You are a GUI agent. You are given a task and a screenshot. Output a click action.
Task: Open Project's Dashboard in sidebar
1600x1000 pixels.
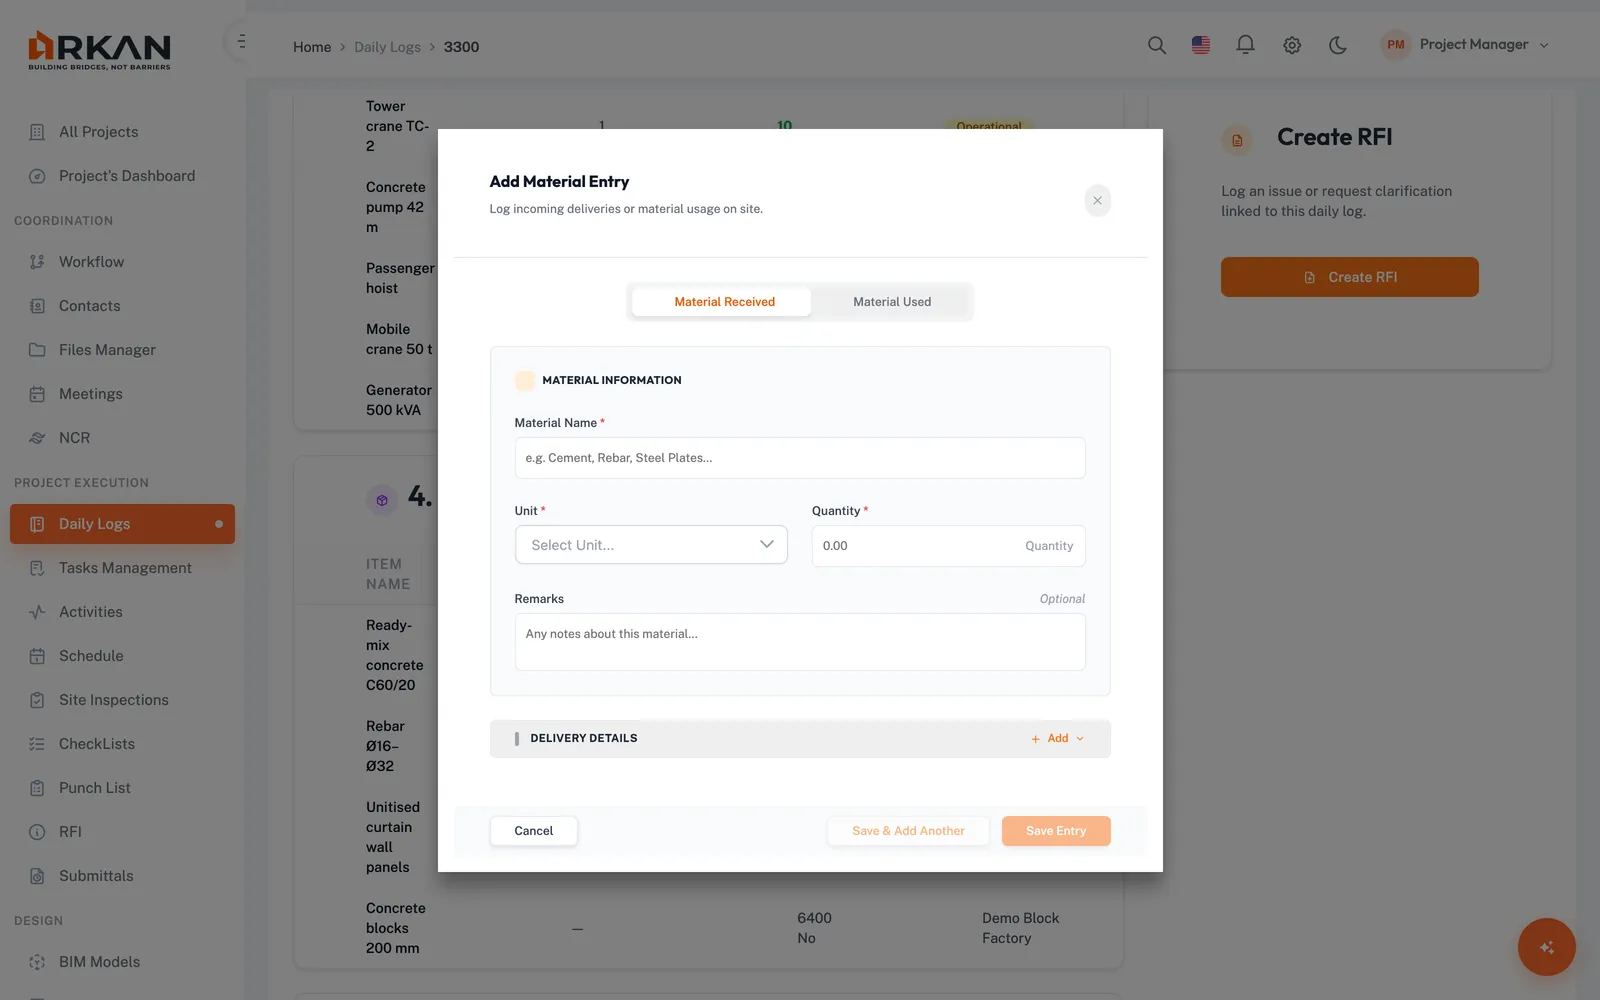(122, 176)
